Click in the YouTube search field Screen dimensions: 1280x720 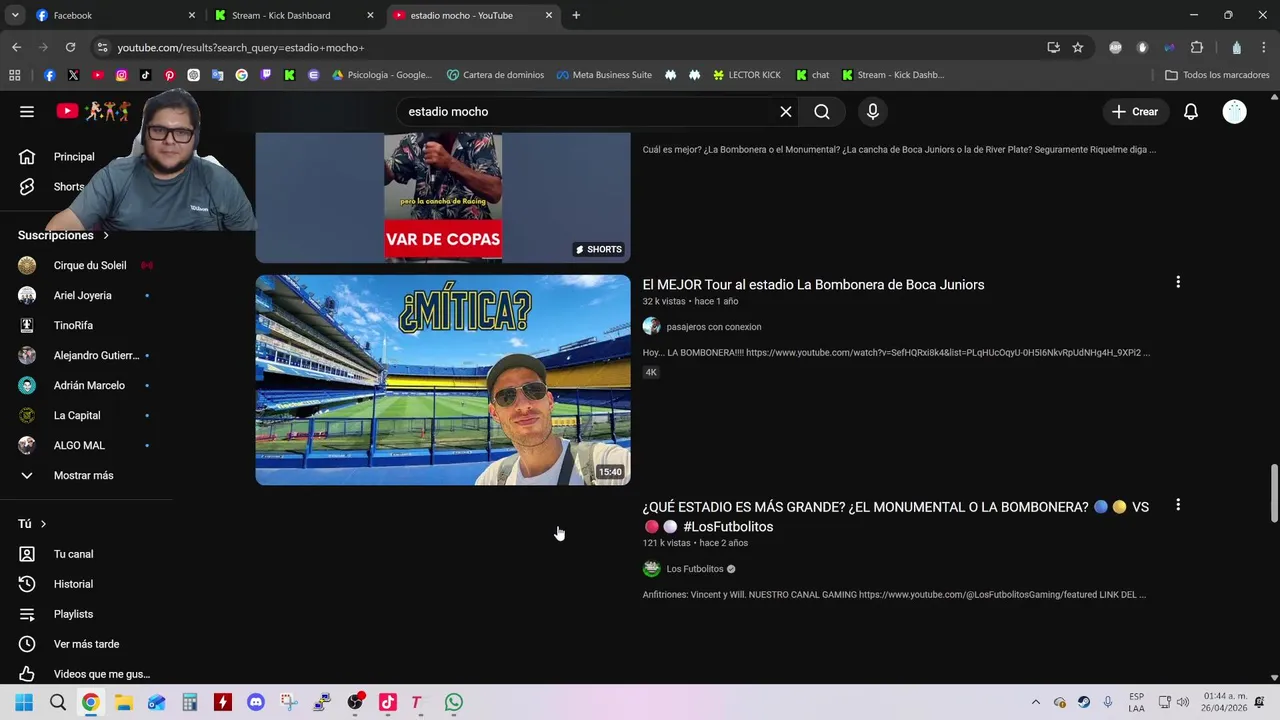[585, 112]
